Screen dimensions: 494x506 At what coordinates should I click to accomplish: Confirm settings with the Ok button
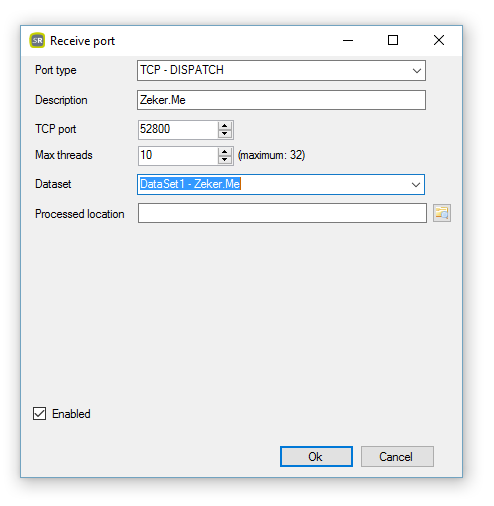(x=316, y=456)
